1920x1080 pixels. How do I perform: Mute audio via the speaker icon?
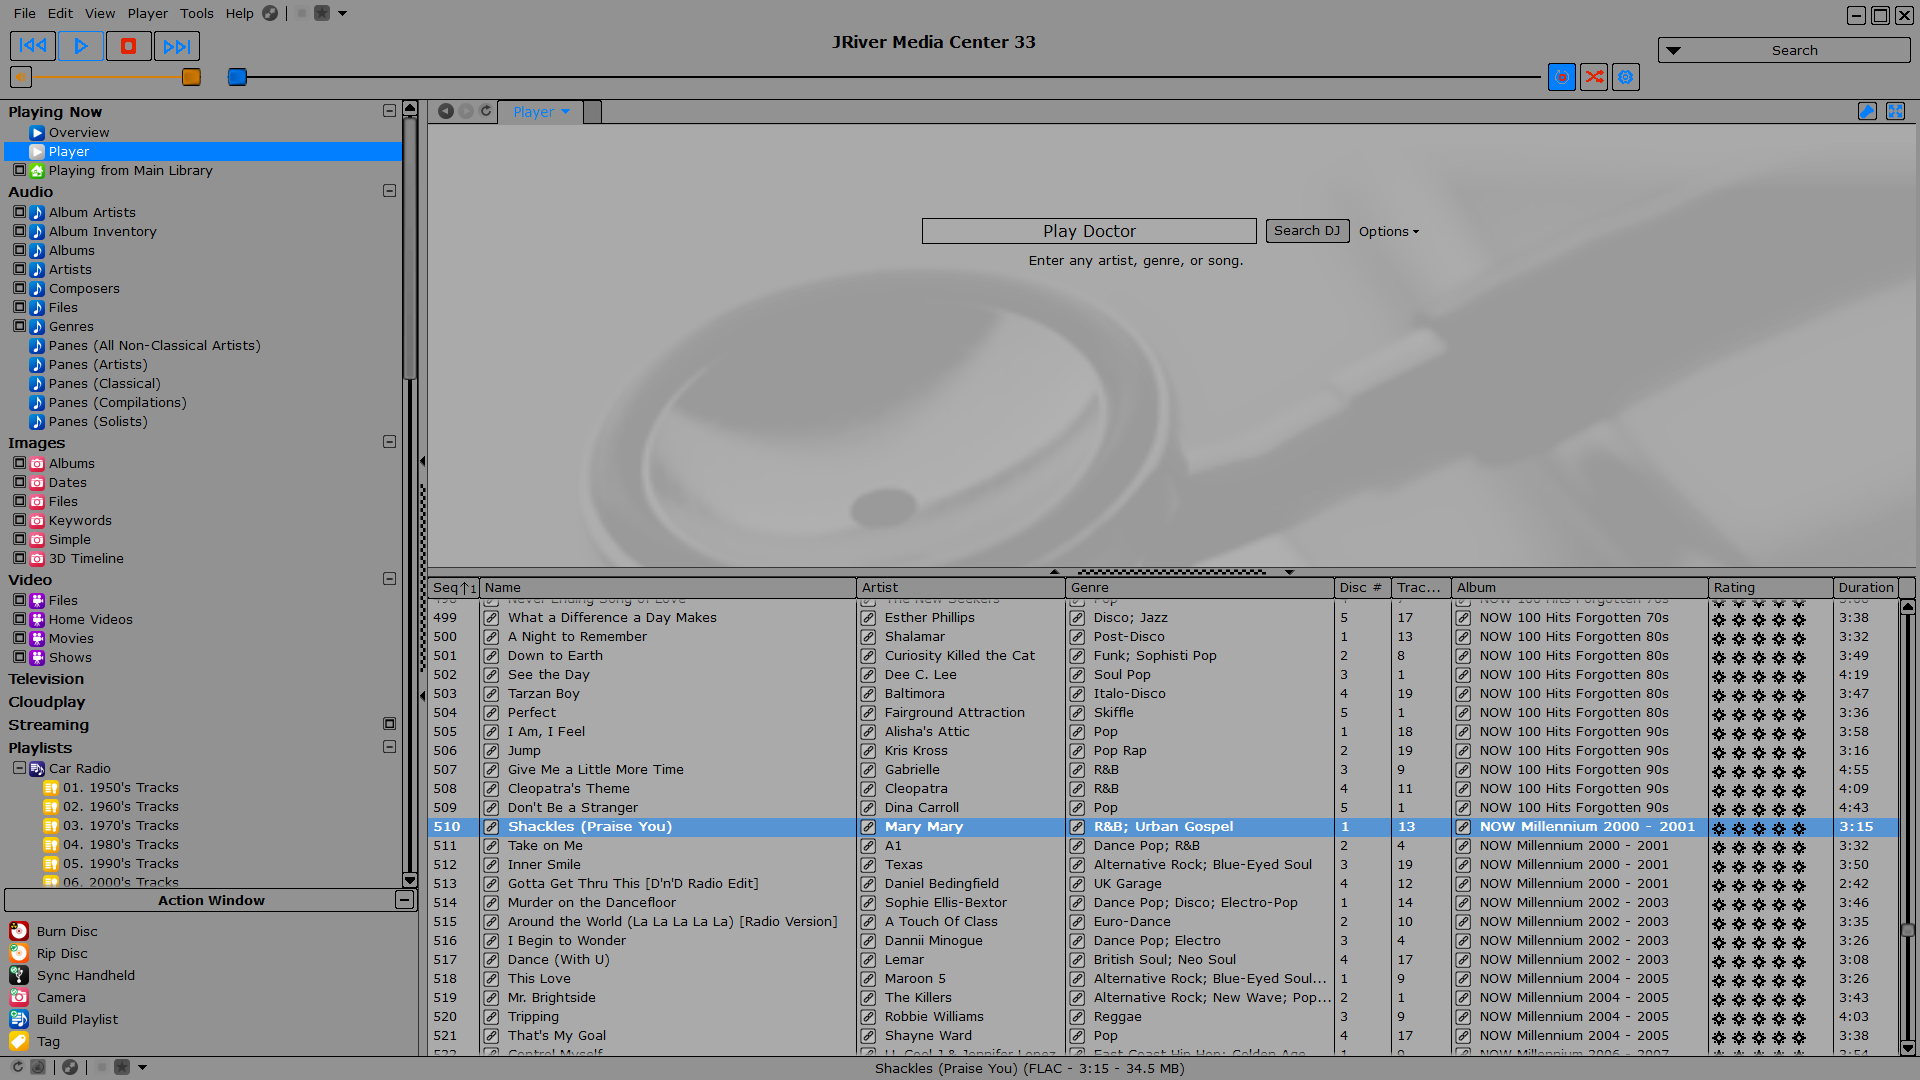(x=21, y=77)
